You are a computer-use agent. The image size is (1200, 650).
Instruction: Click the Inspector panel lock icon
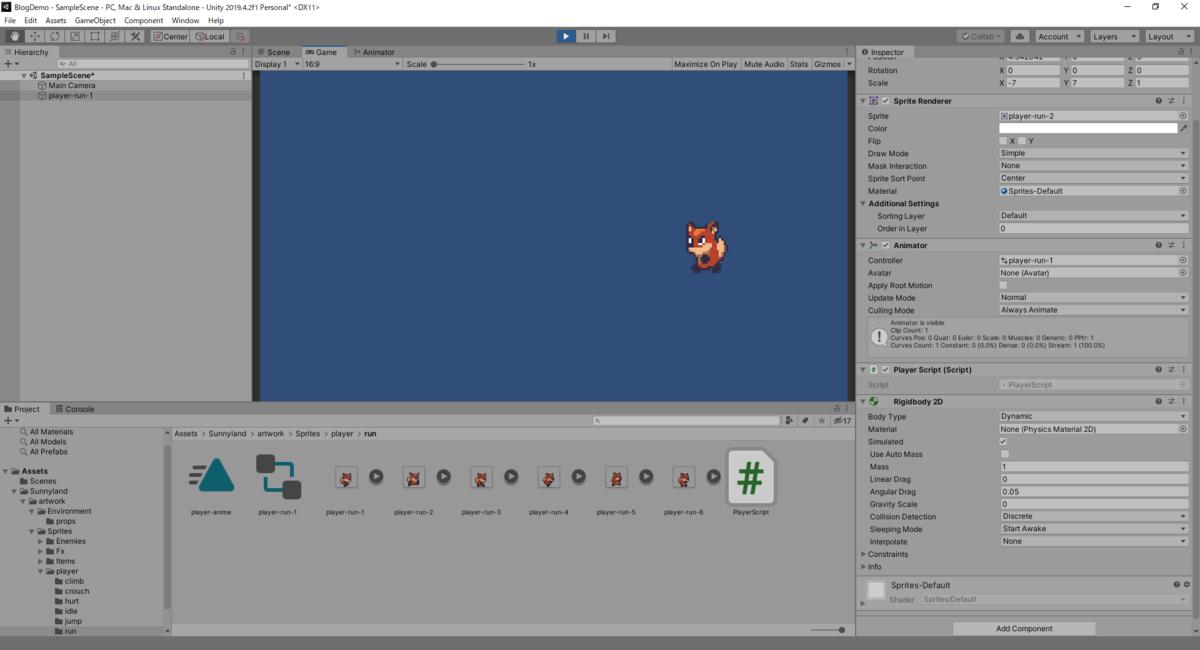coord(1181,52)
